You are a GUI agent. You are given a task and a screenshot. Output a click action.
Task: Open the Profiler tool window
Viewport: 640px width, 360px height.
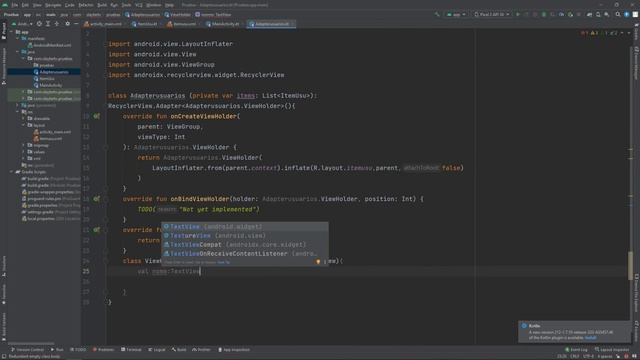click(201, 350)
